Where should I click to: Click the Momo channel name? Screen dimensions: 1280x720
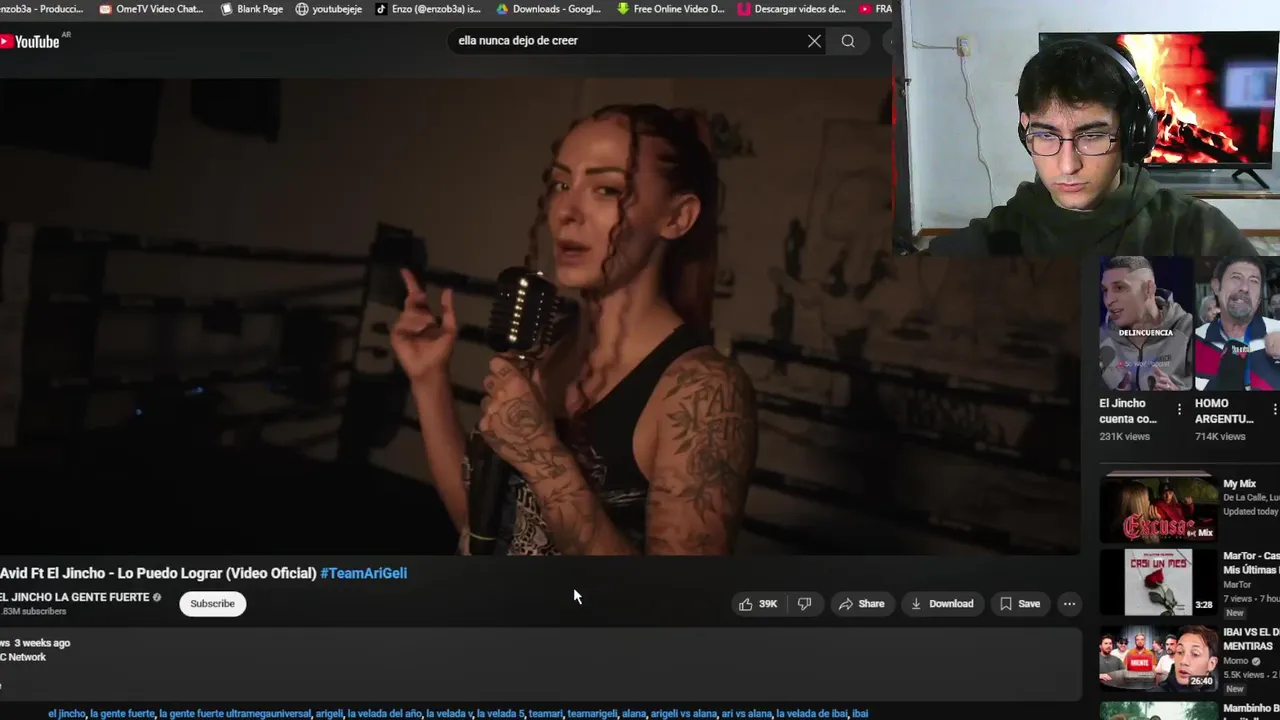click(x=1237, y=661)
